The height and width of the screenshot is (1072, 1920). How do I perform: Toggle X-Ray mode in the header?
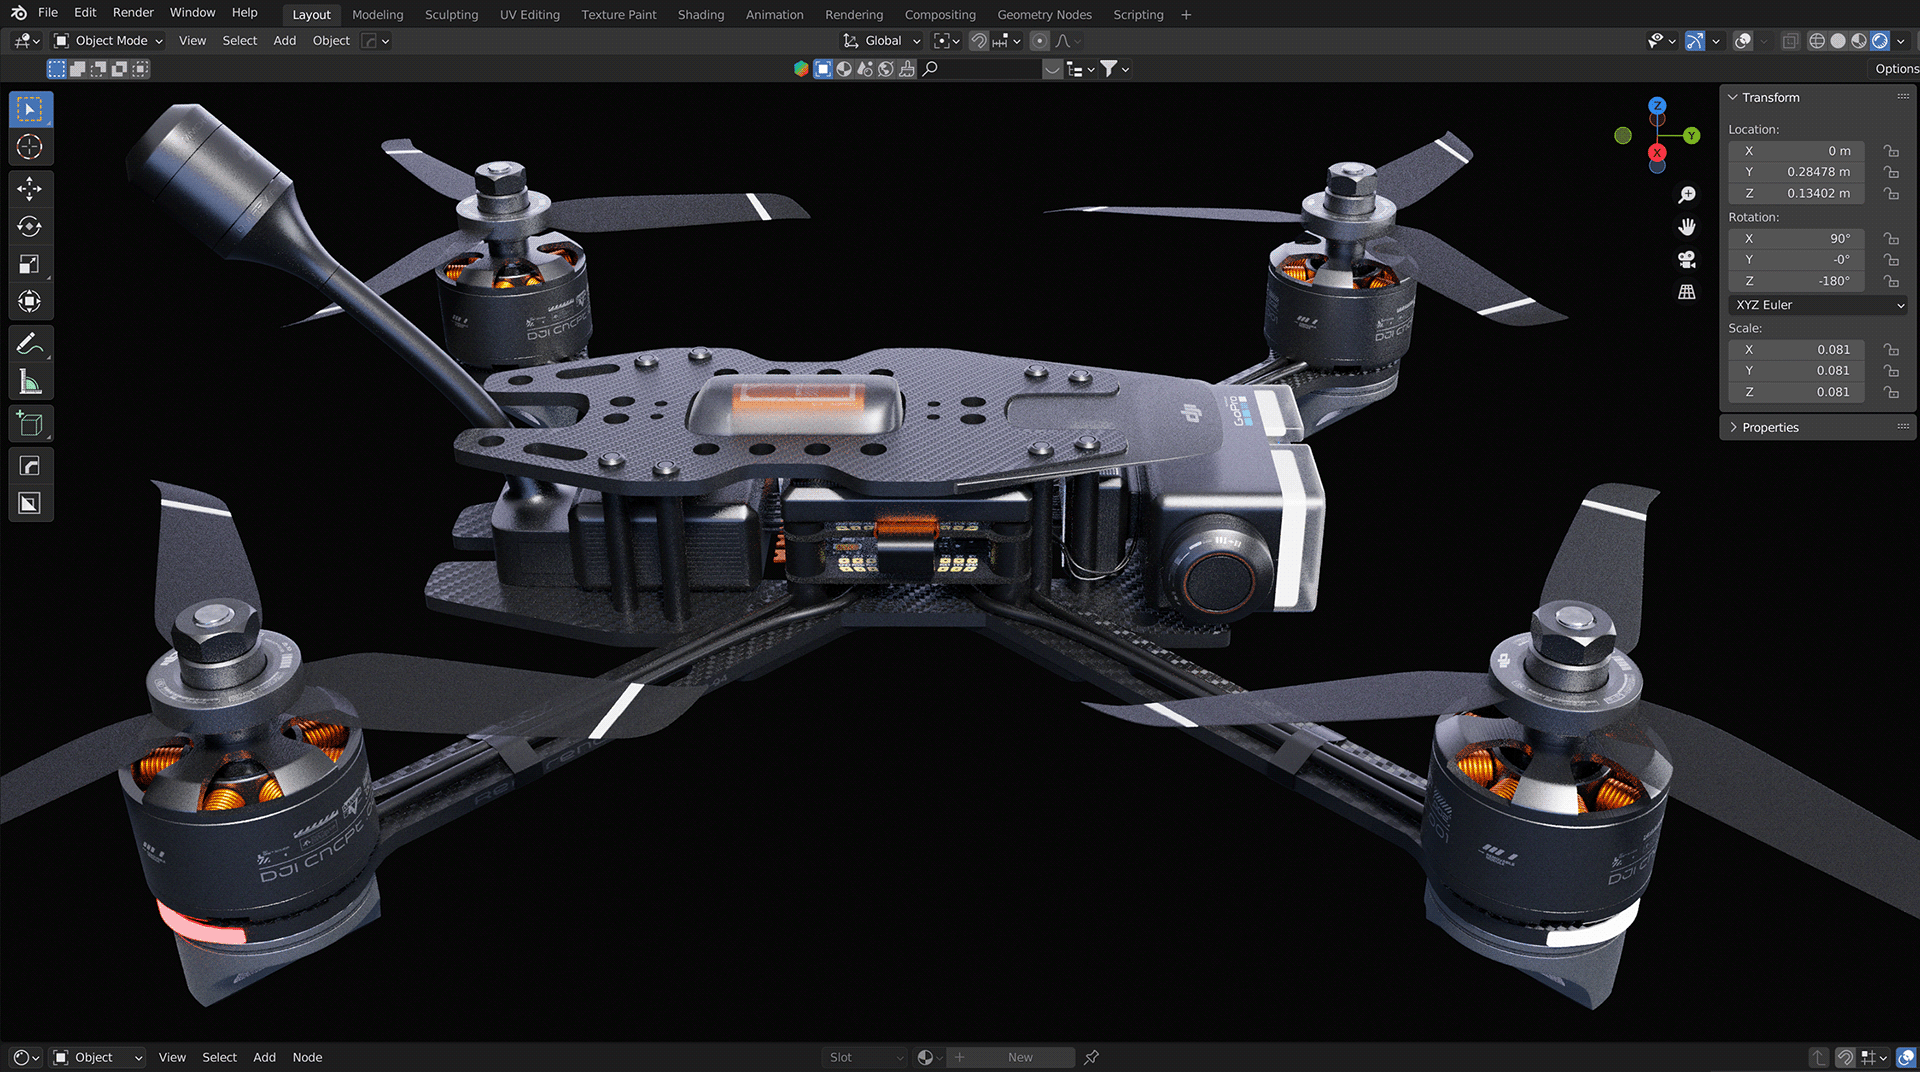click(x=1791, y=41)
